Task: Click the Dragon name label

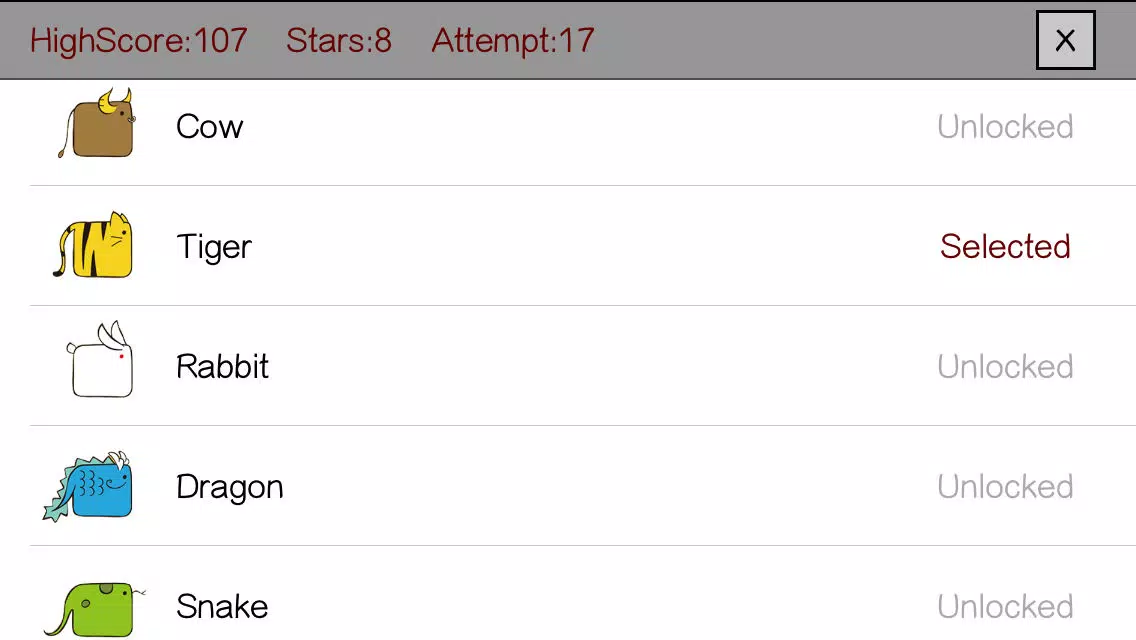Action: pos(230,487)
